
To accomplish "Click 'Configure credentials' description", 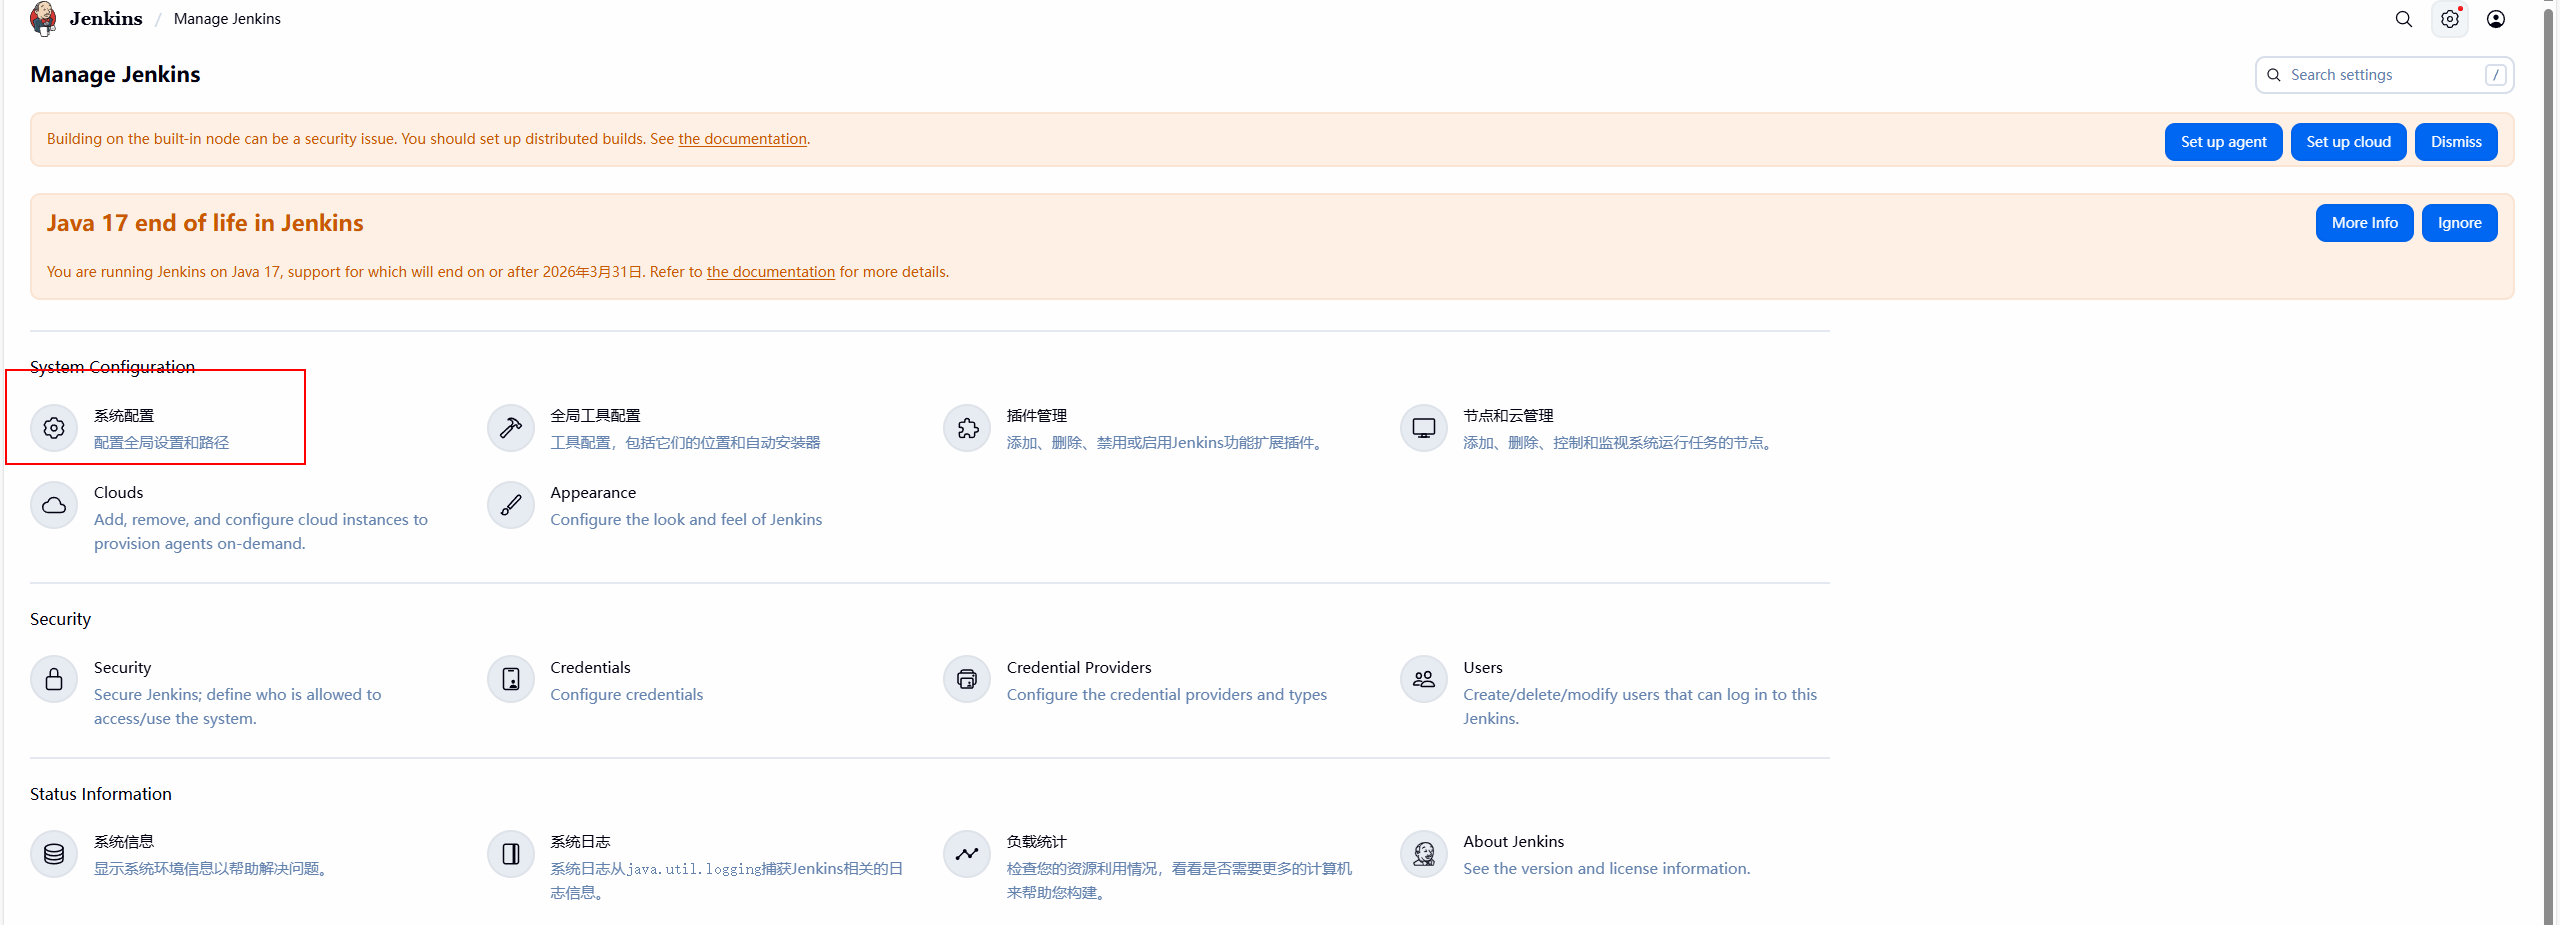I will click(x=626, y=694).
